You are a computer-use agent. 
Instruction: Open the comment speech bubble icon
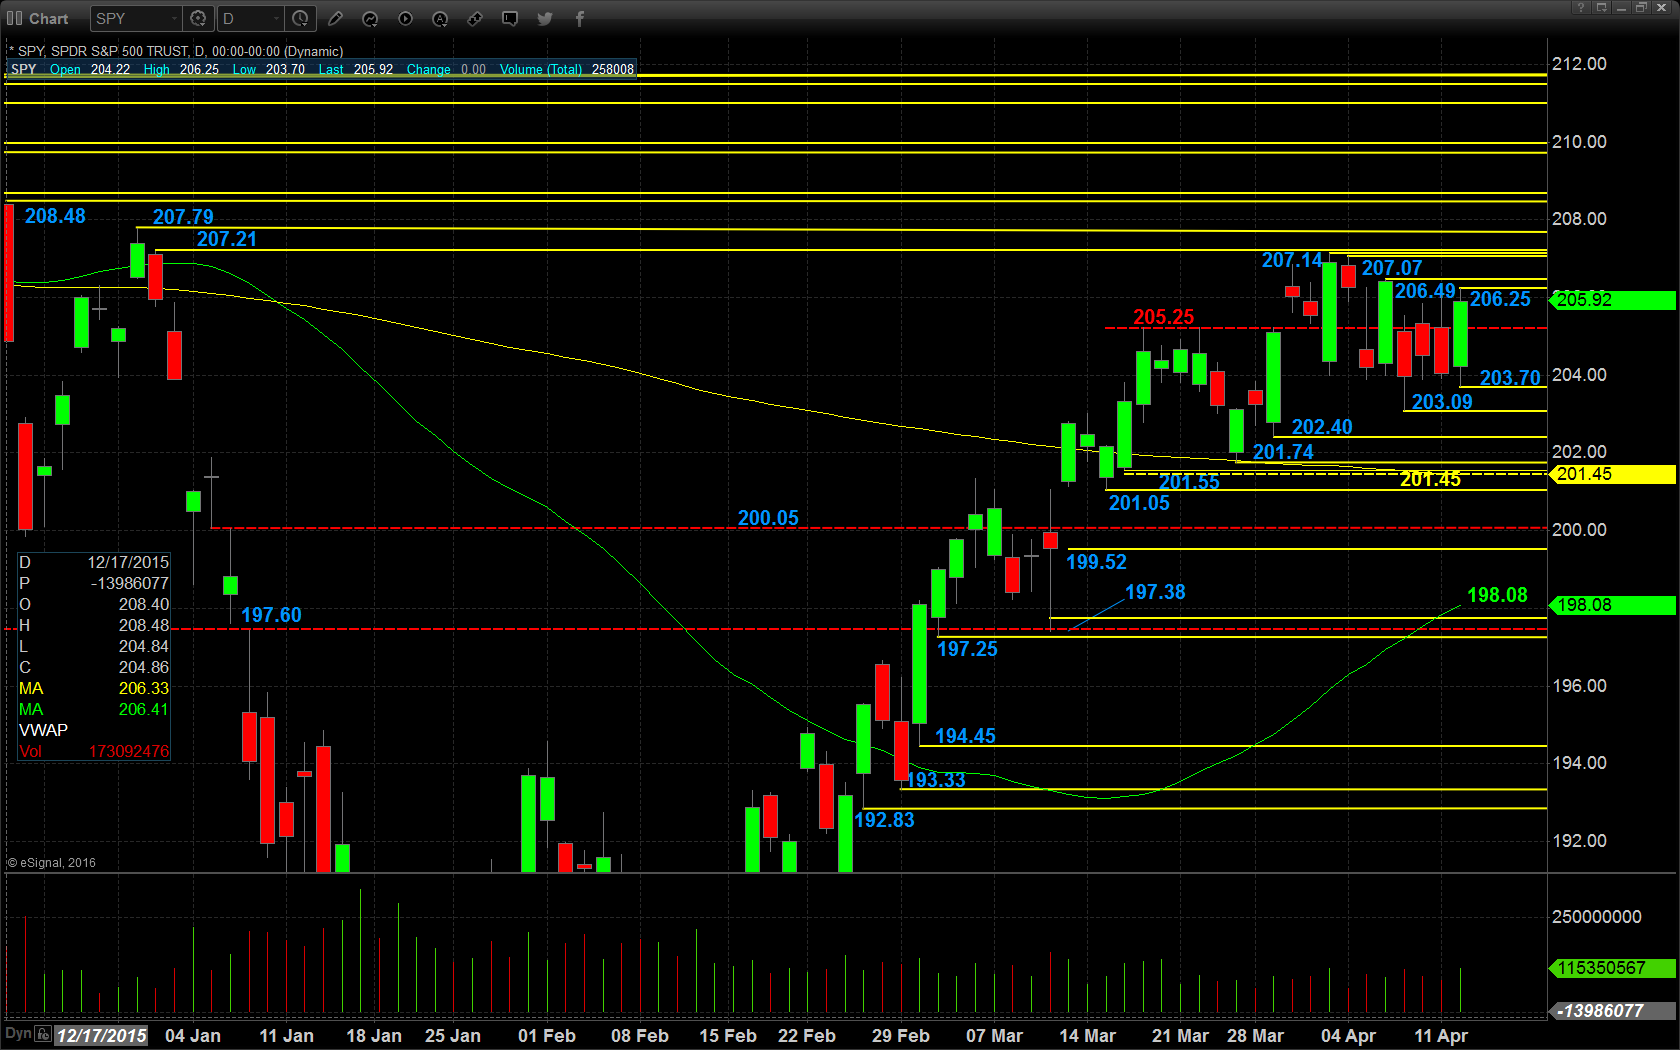tap(510, 18)
